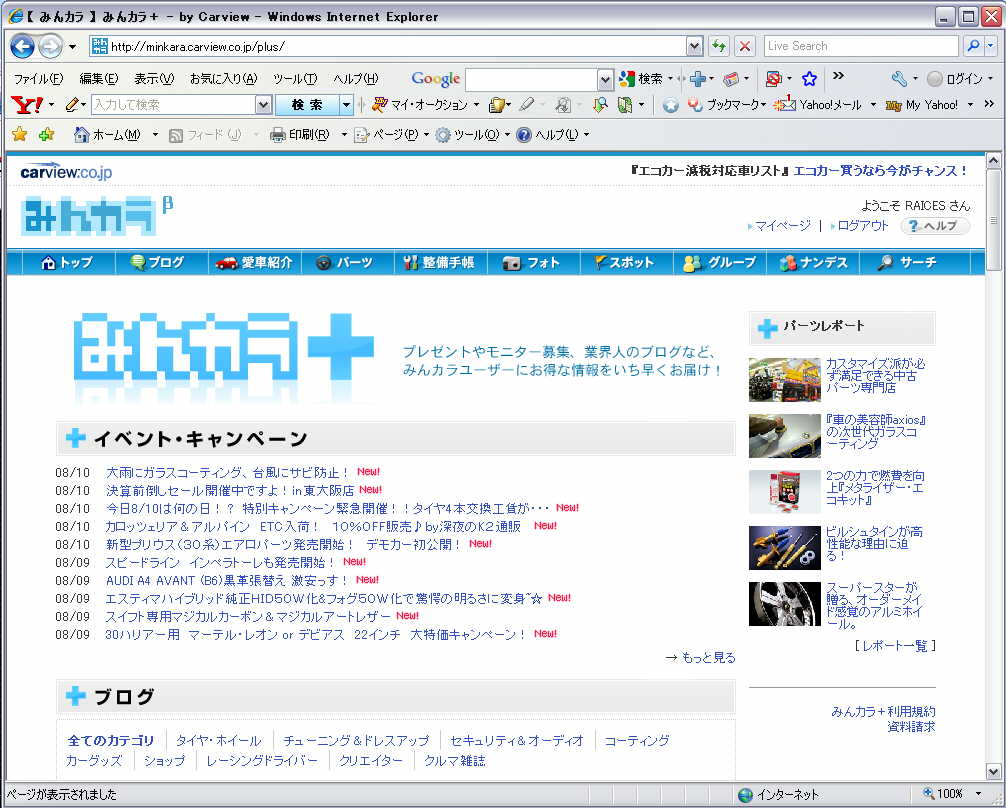This screenshot has height=808, width=1006.
Task: Open the Bilstein shock absorbers thumbnail
Action: pyautogui.click(x=785, y=547)
